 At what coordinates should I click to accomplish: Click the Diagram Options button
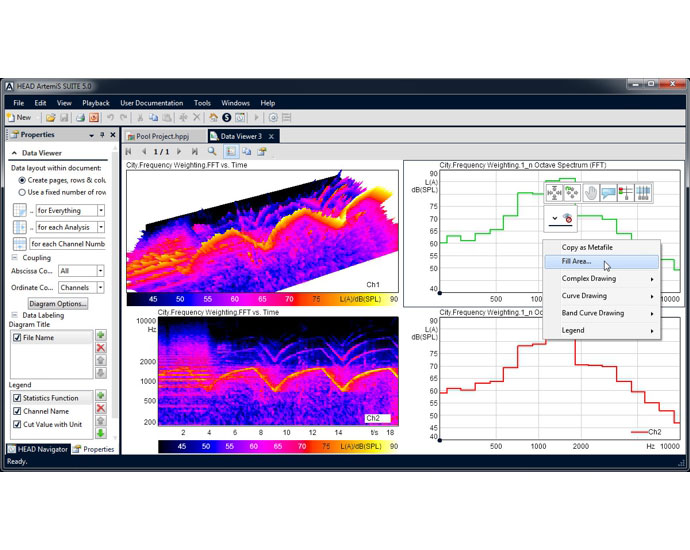(58, 304)
